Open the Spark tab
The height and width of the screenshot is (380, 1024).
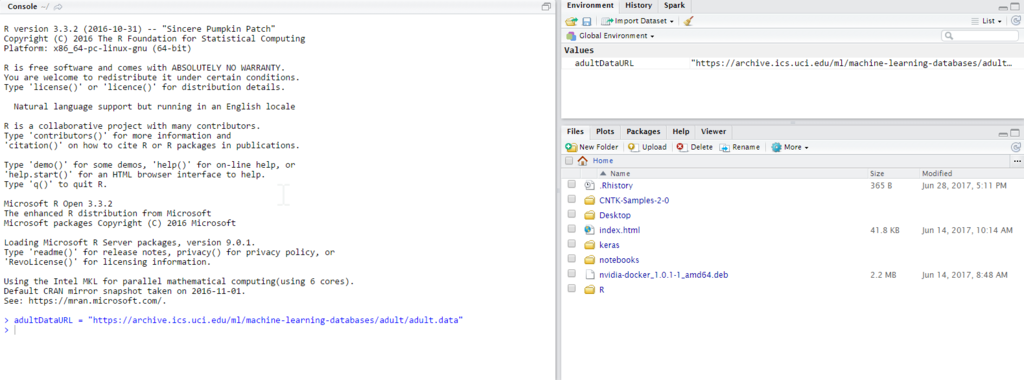[674, 5]
